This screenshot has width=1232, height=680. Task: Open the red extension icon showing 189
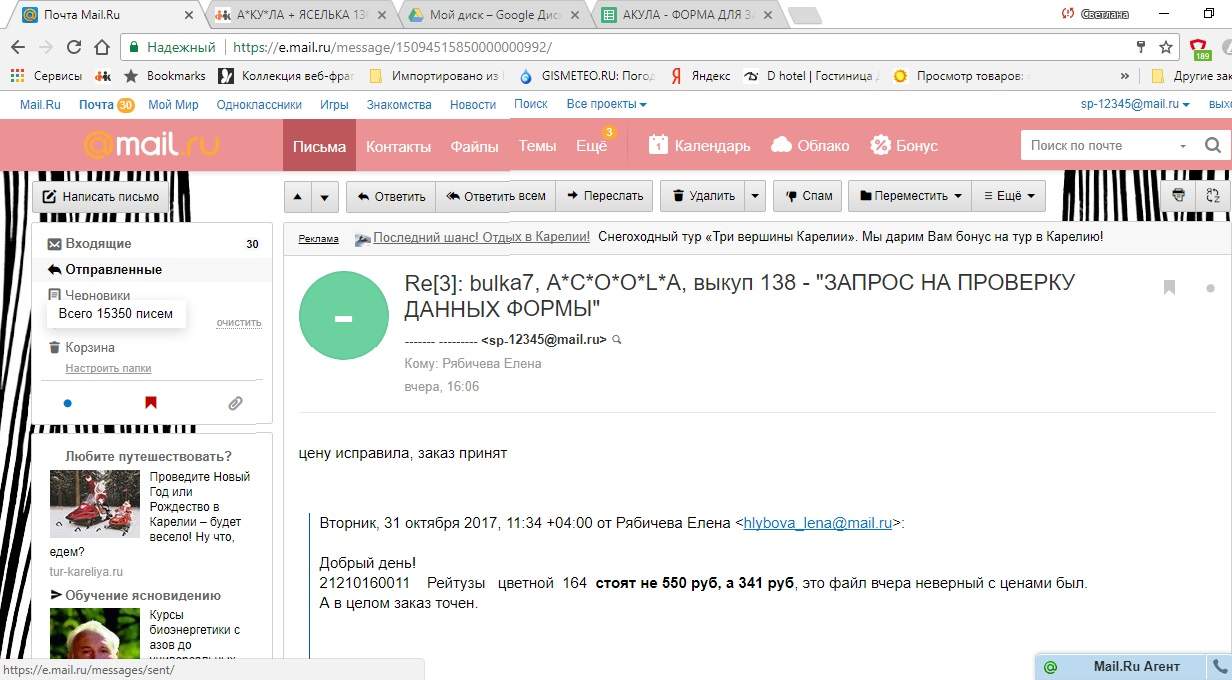[1199, 48]
